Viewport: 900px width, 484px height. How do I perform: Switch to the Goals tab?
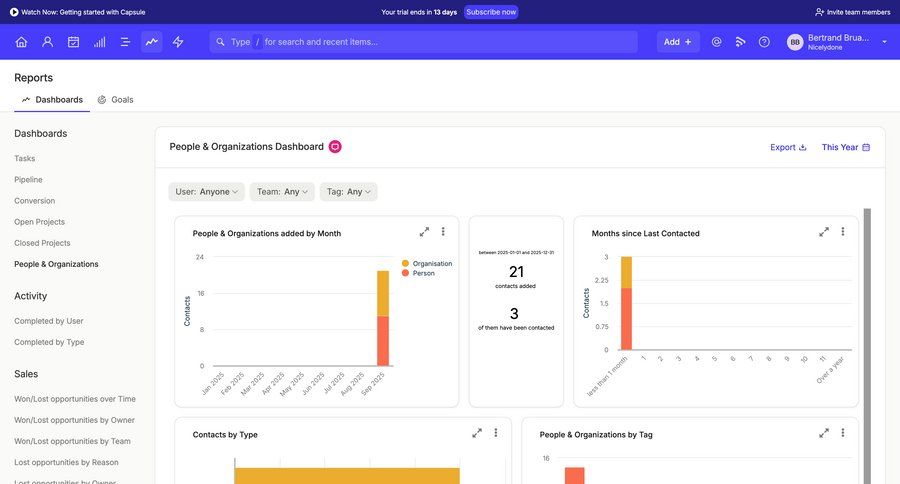point(115,100)
